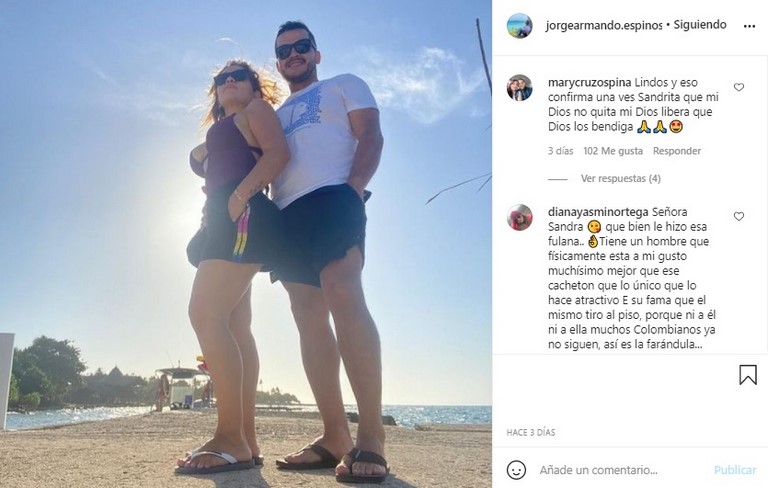Like dianayasminortega's comment with heart icon
The image size is (768, 488).
pos(739,217)
